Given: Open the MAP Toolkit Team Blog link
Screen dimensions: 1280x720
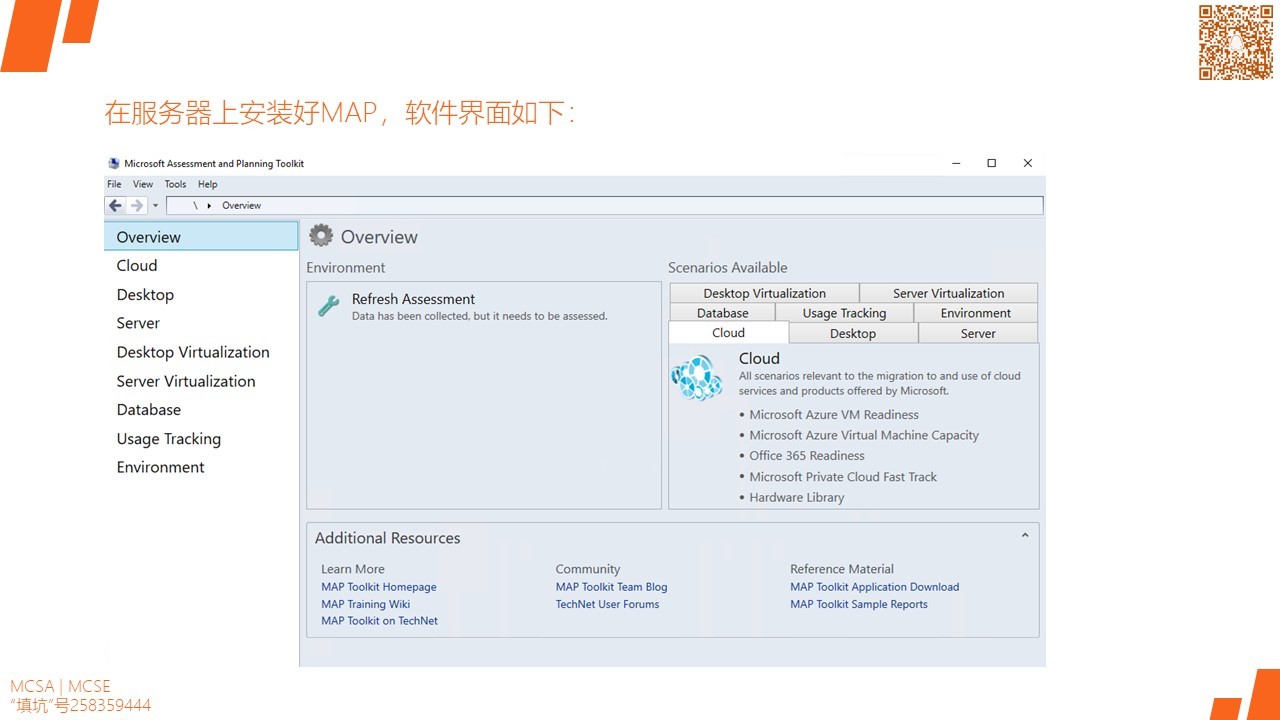Looking at the screenshot, I should point(611,587).
